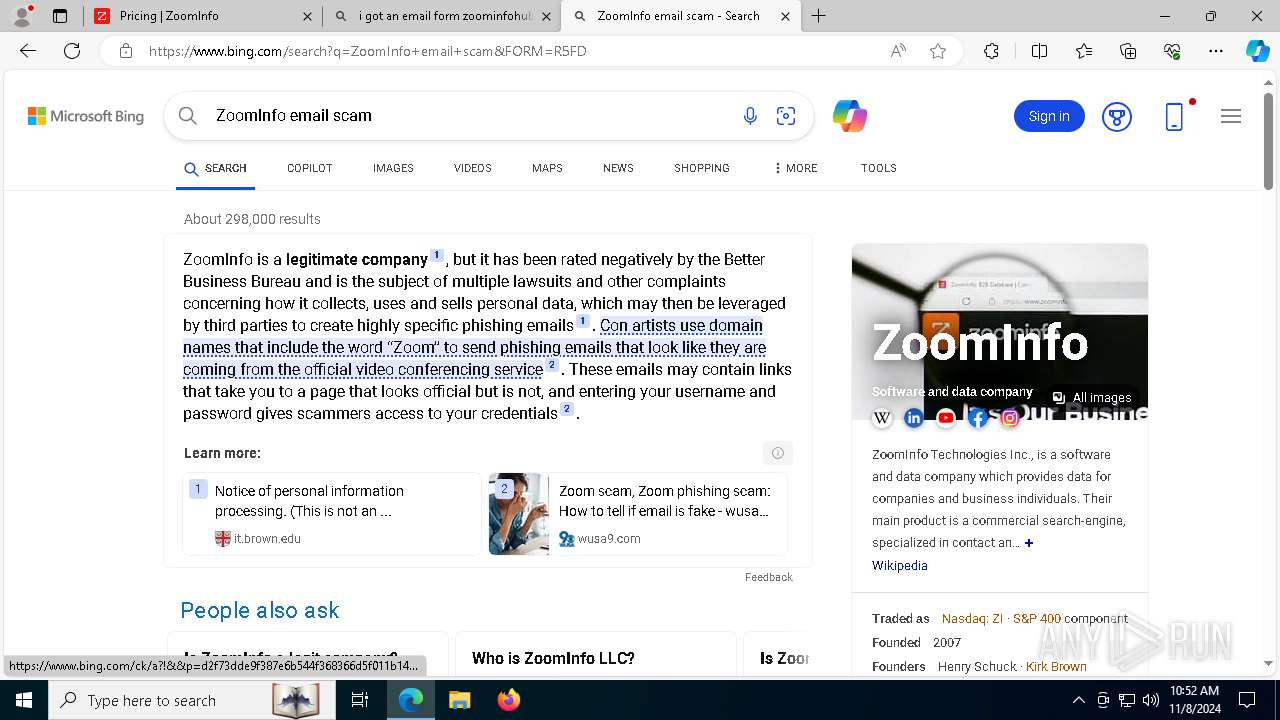Add page to favorites star icon
The height and width of the screenshot is (720, 1280).
(938, 51)
